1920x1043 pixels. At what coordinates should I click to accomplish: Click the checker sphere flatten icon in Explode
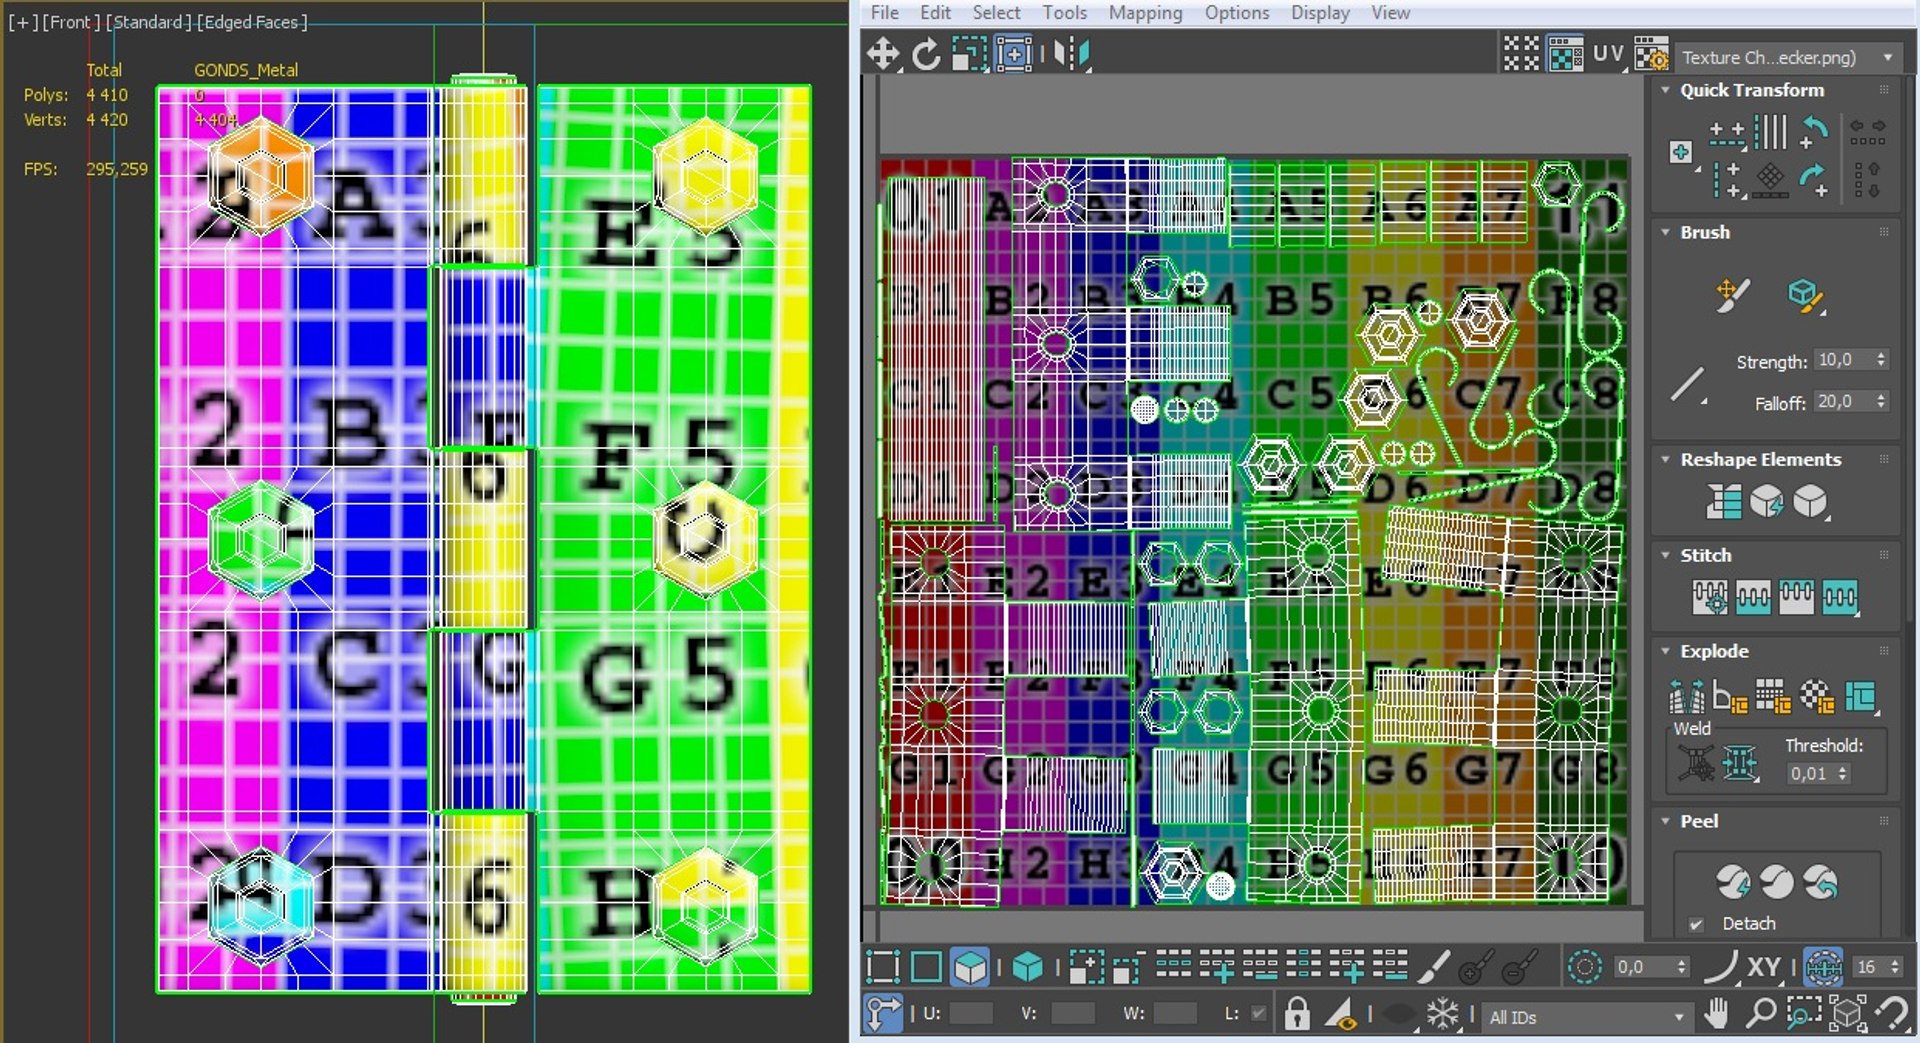pos(1816,695)
